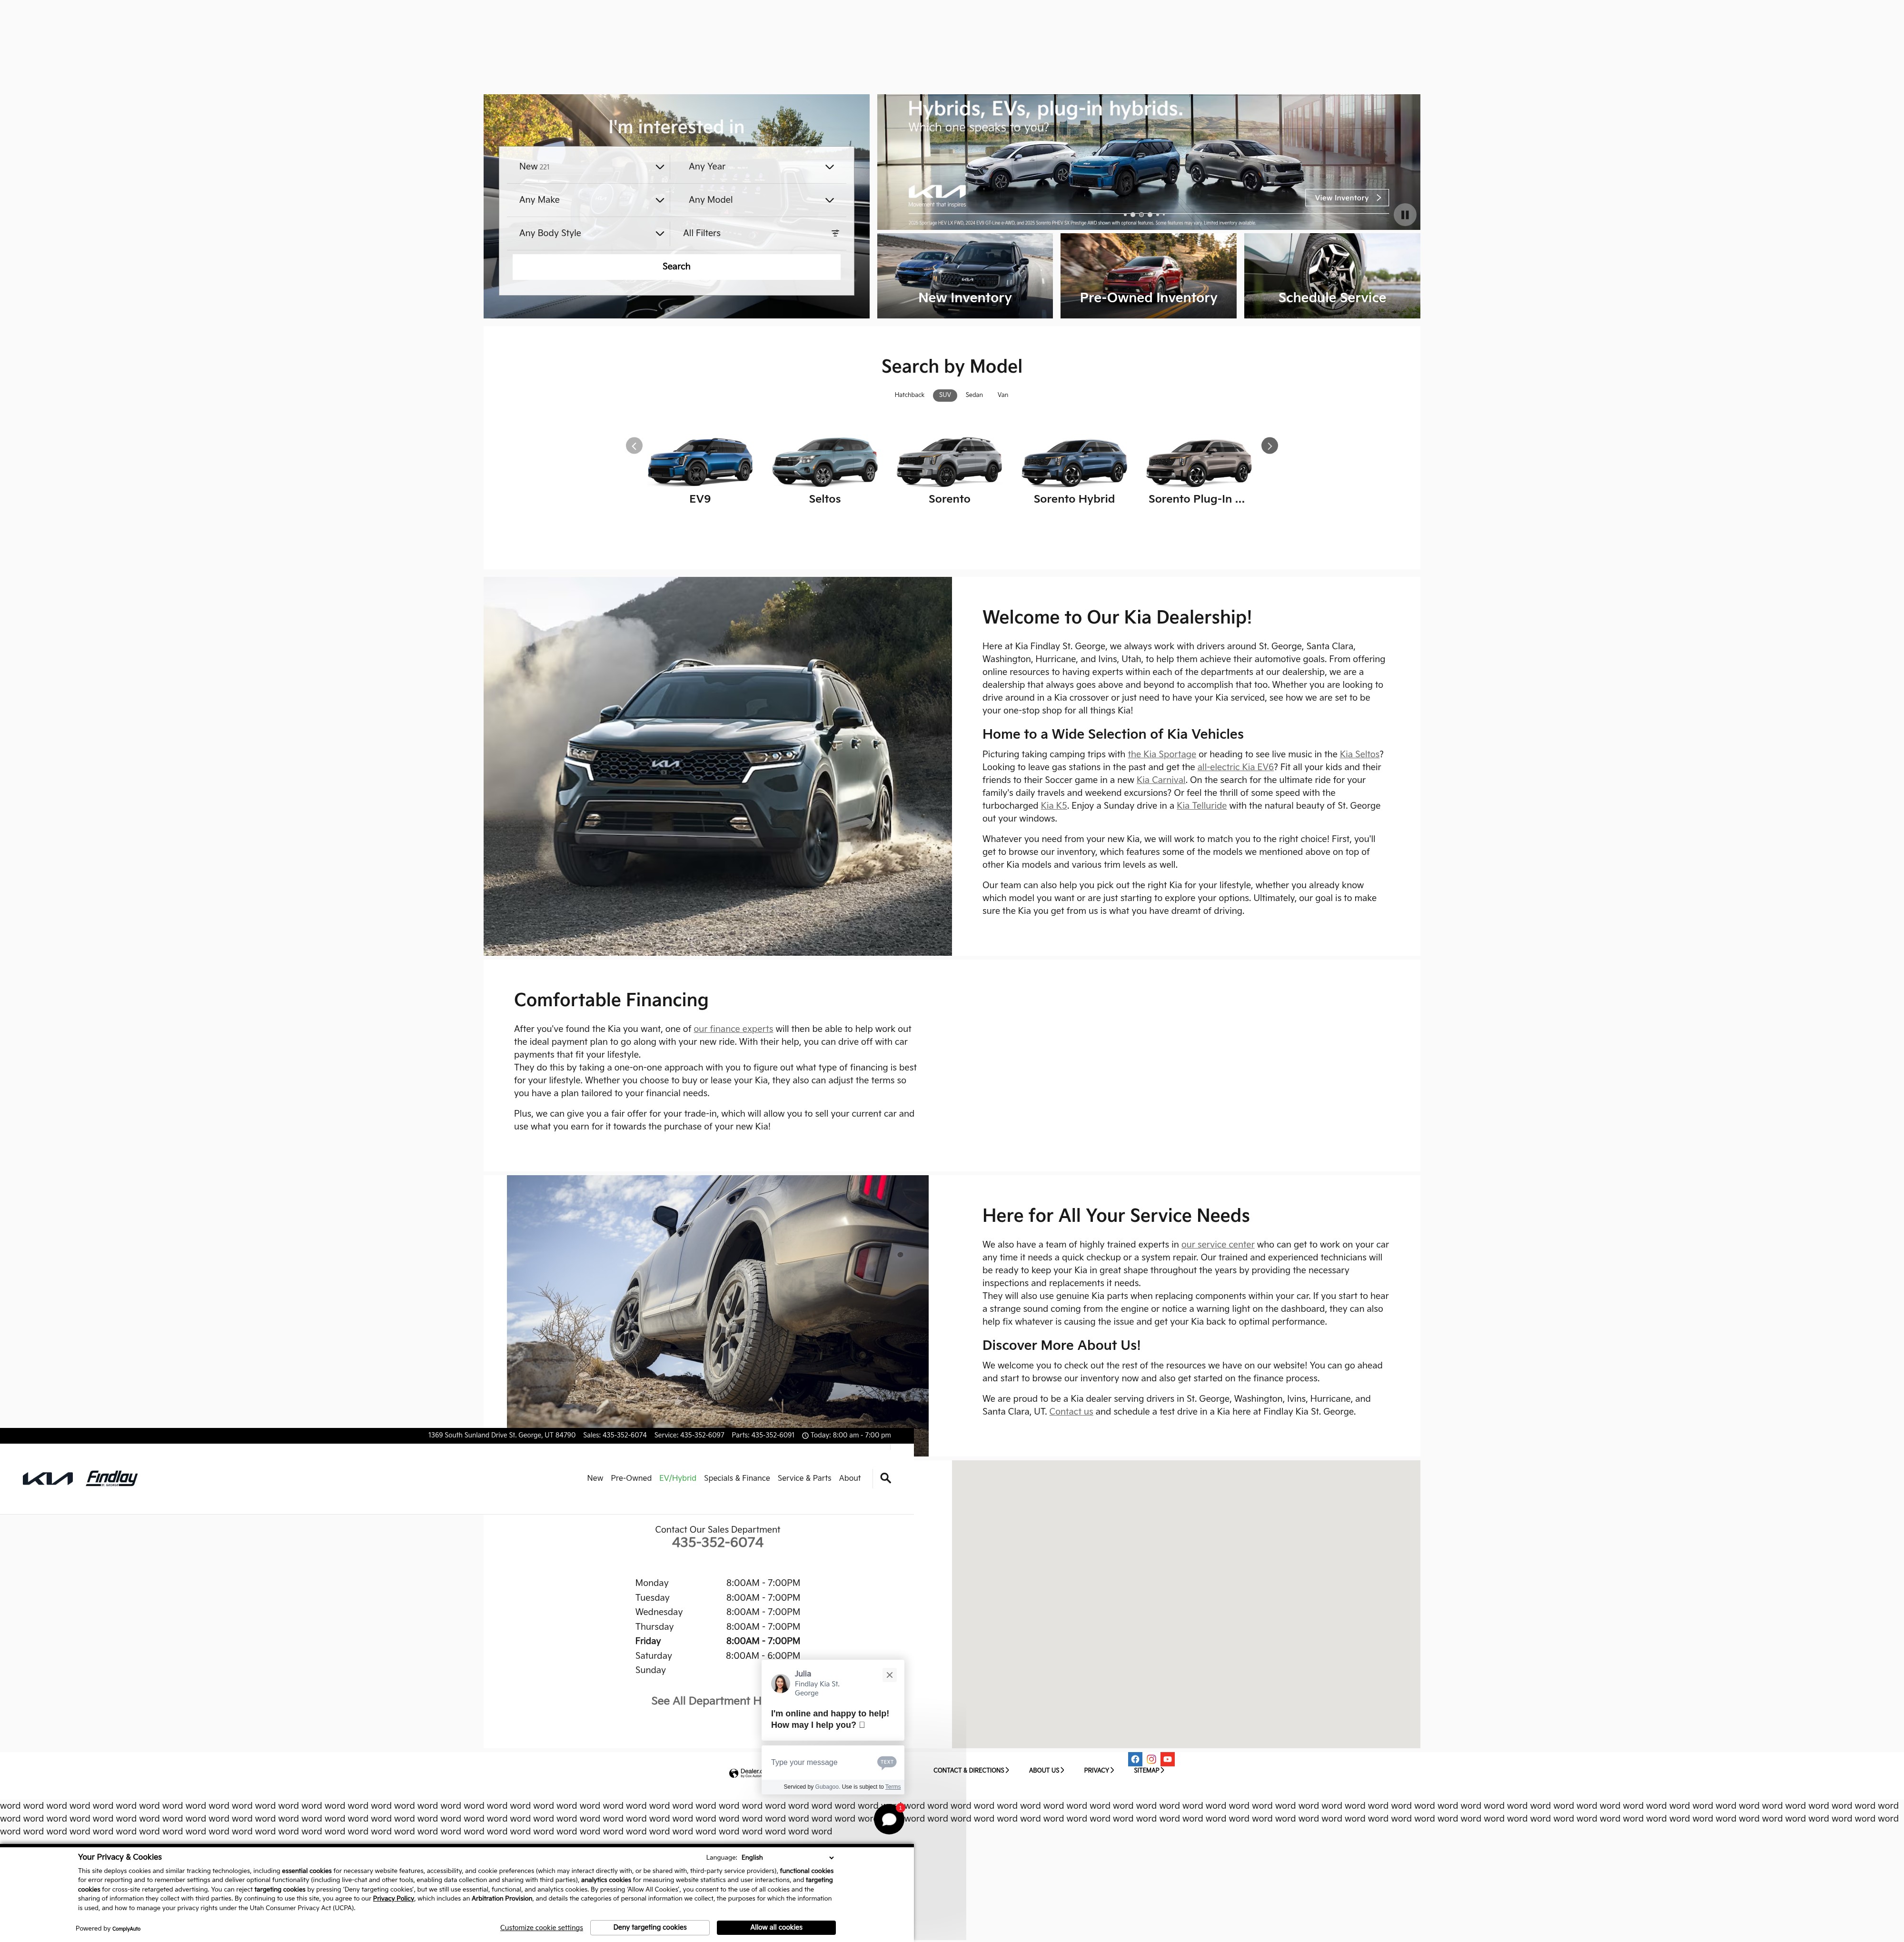
Task: Open Customize cookie settings link
Action: [x=541, y=1928]
